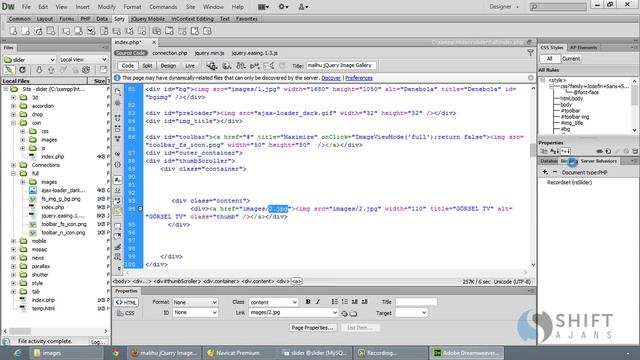Click the File management icon in document toolbar

241,66
